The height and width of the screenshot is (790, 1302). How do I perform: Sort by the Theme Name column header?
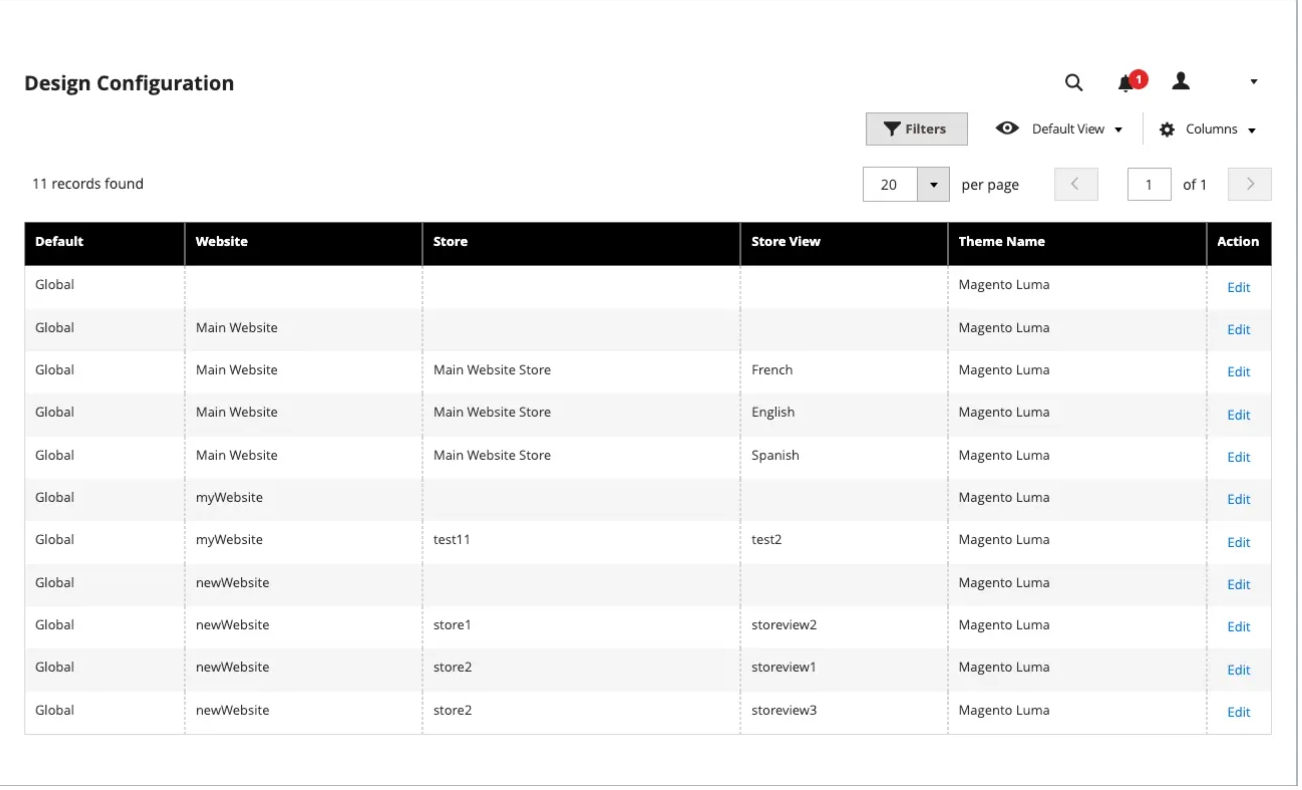(x=1077, y=242)
